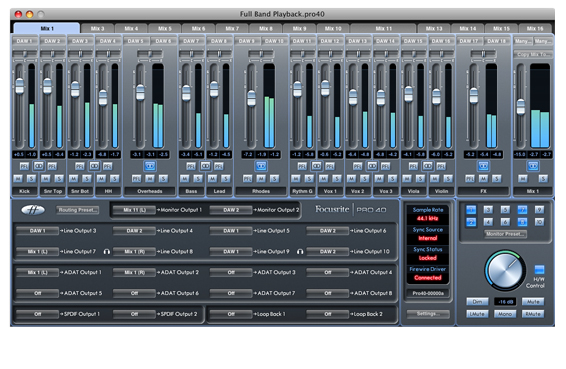Open the Monitor Preset dropdown
This screenshot has height=369, width=566.
(505, 234)
